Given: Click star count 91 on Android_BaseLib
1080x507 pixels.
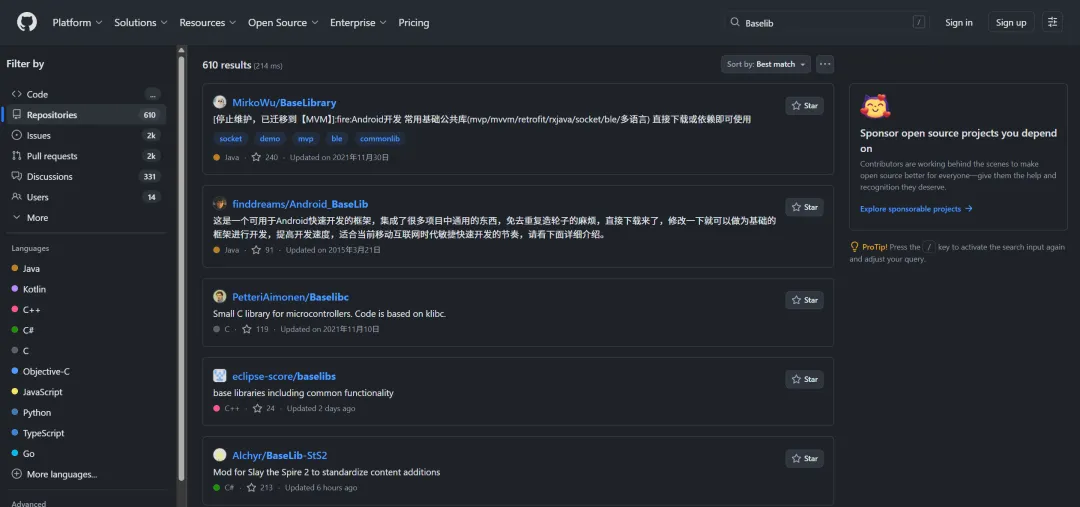Looking at the screenshot, I should (x=262, y=250).
